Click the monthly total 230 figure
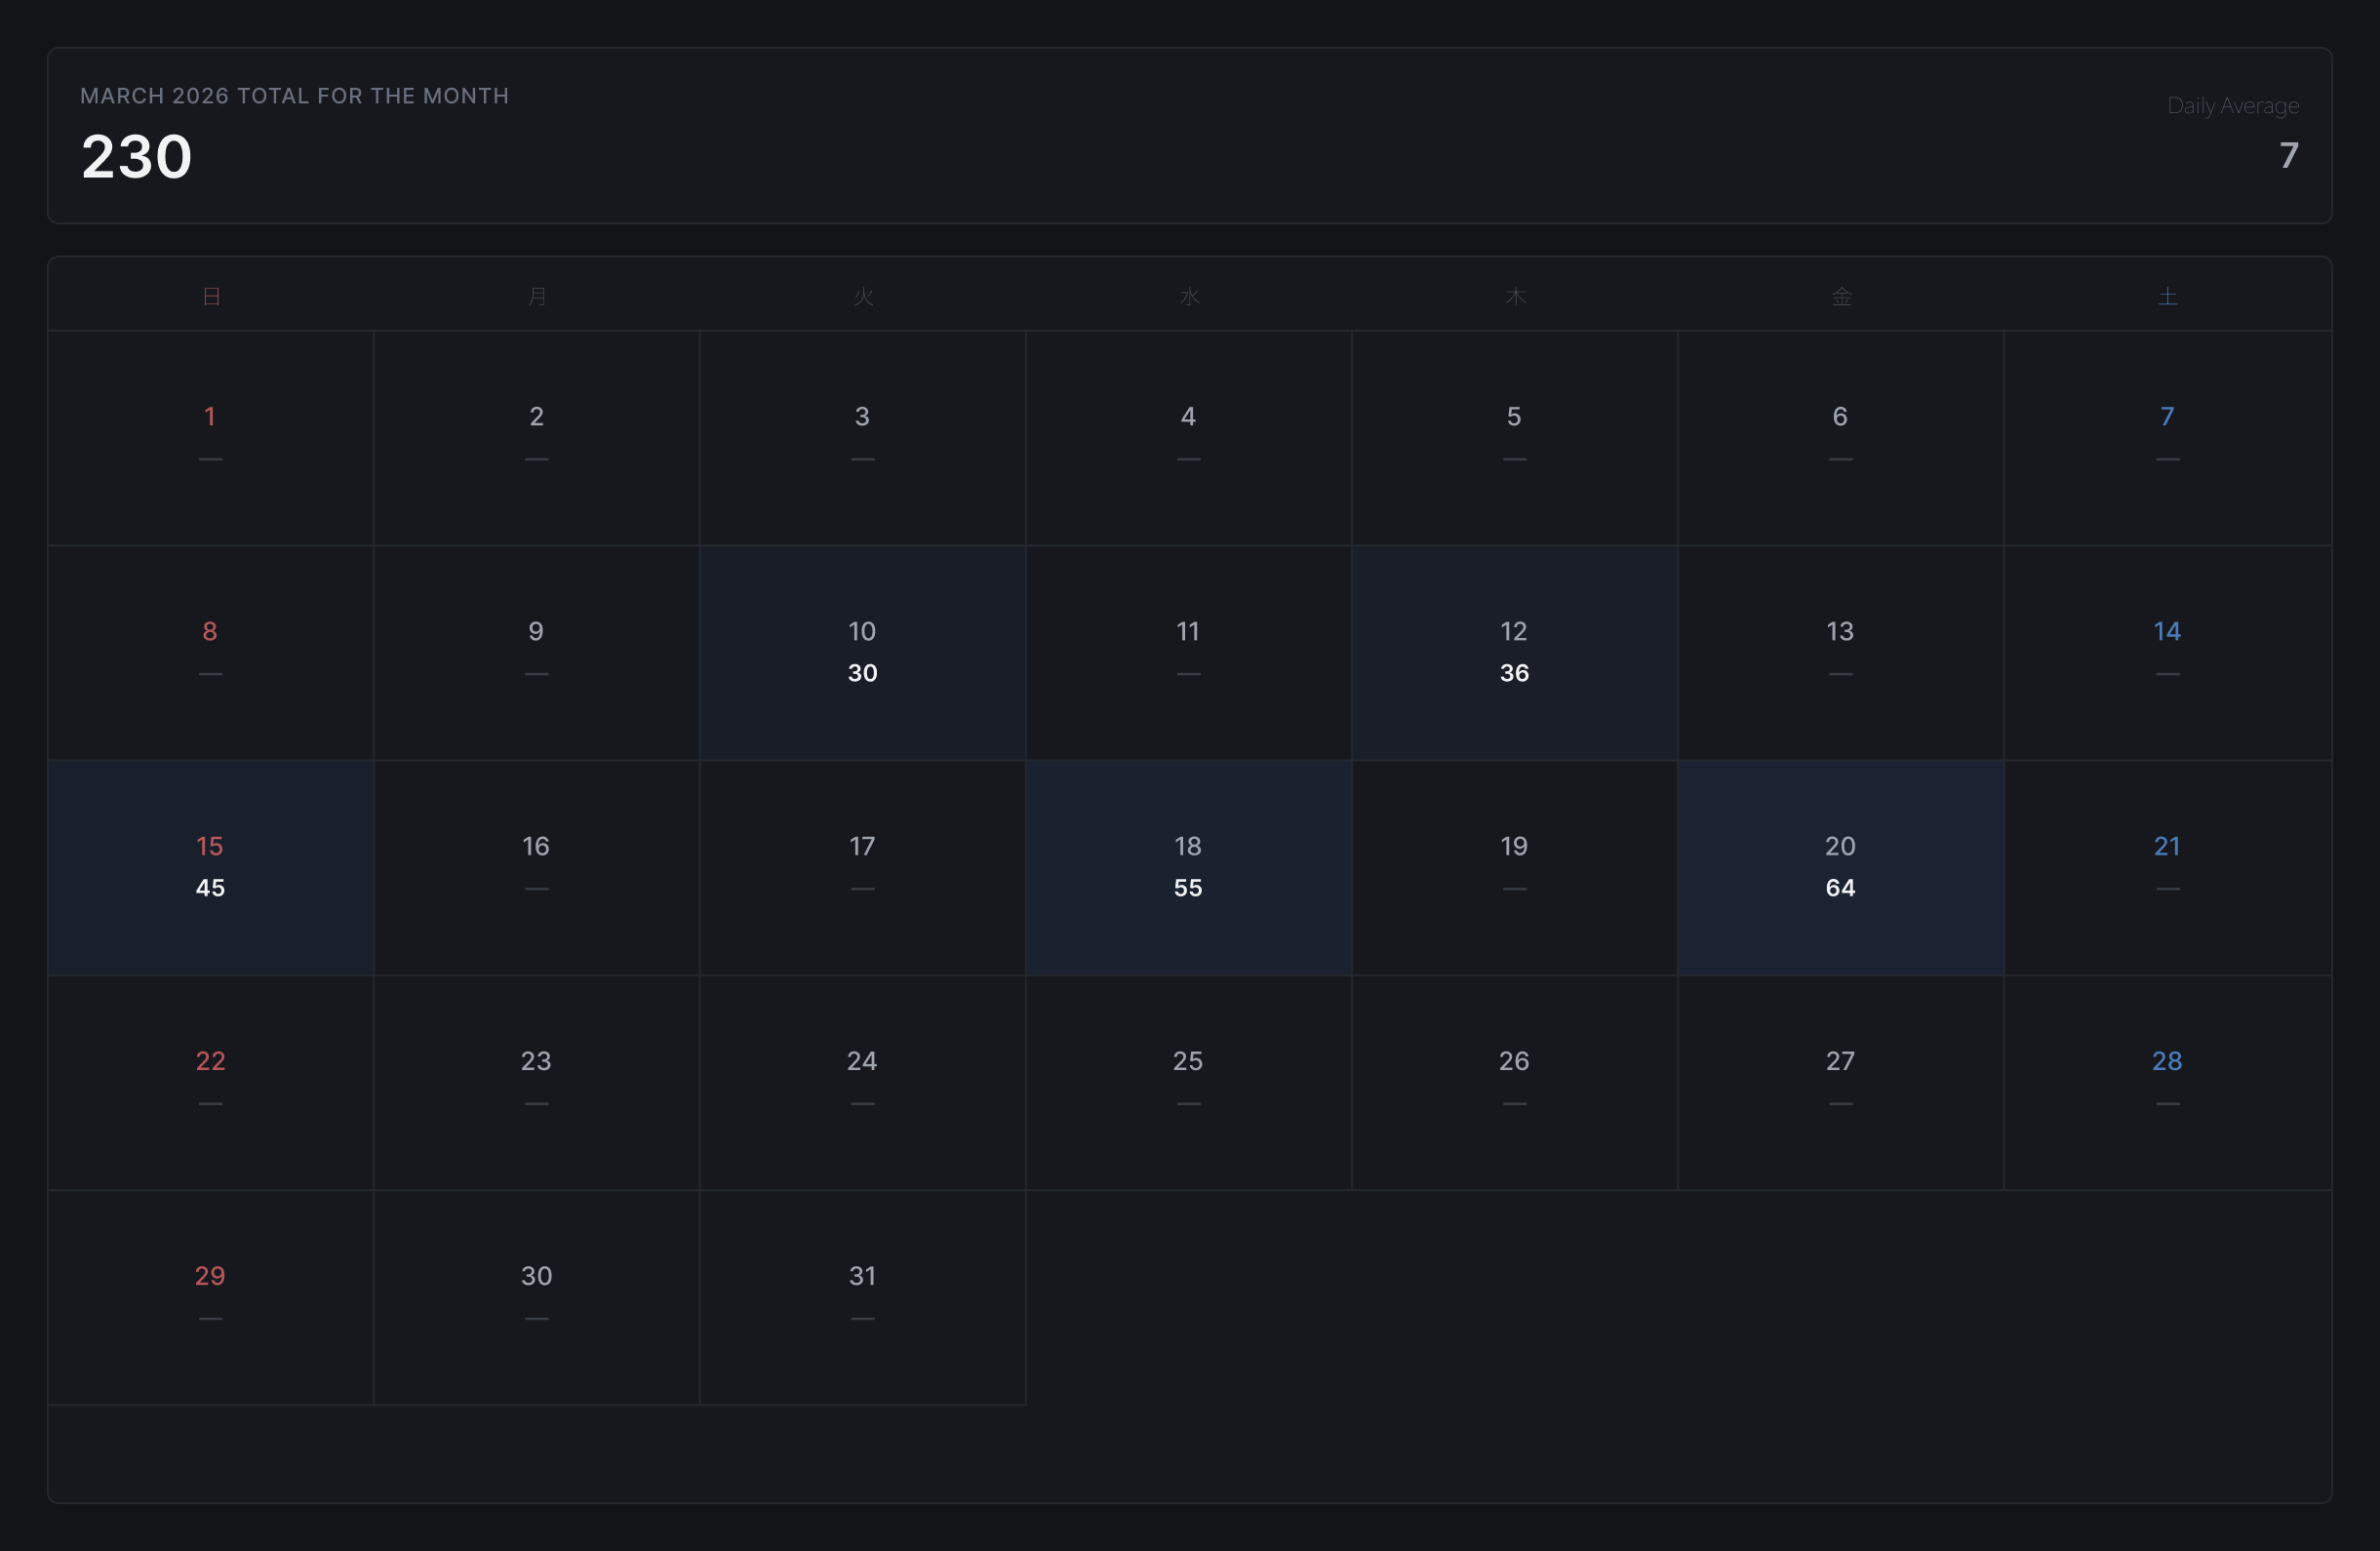The width and height of the screenshot is (2380, 1551). [x=137, y=157]
